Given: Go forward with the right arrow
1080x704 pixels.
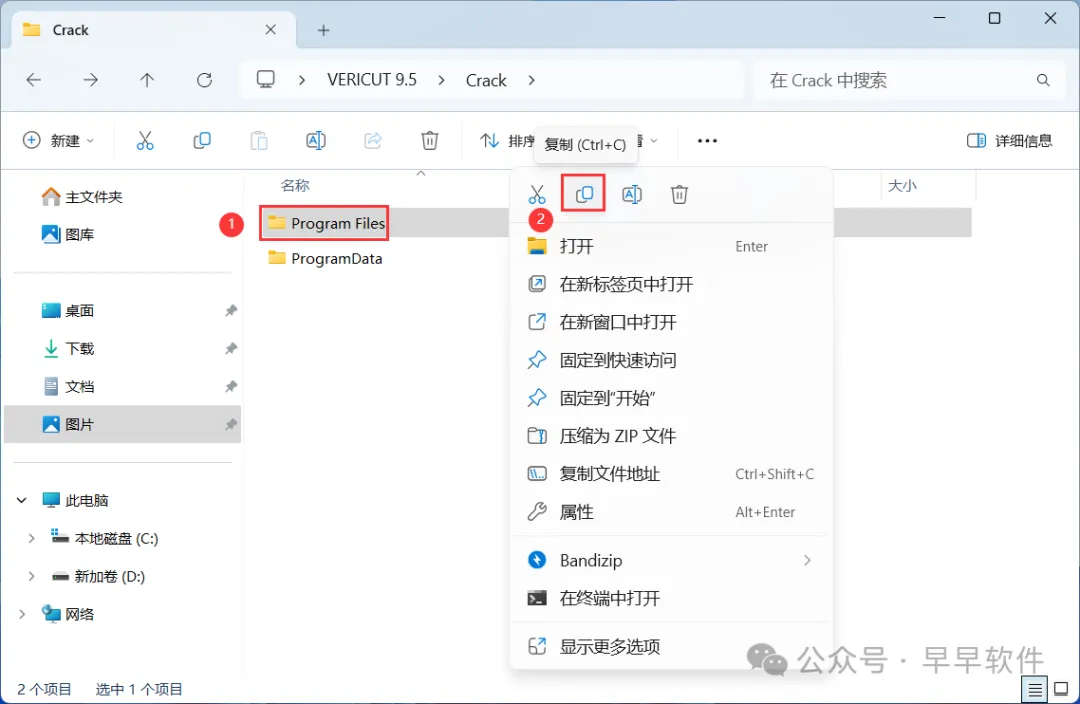Looking at the screenshot, I should click(x=90, y=80).
